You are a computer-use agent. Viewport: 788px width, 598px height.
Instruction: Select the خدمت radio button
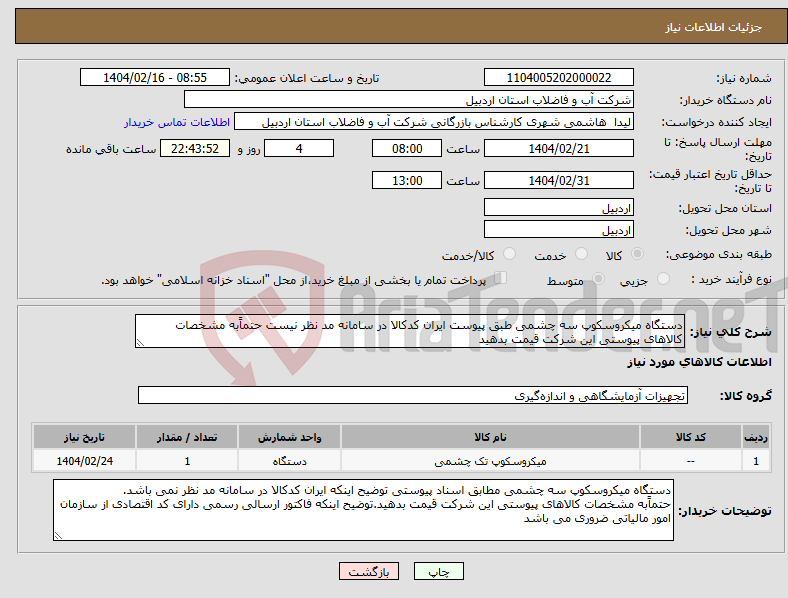click(x=581, y=254)
